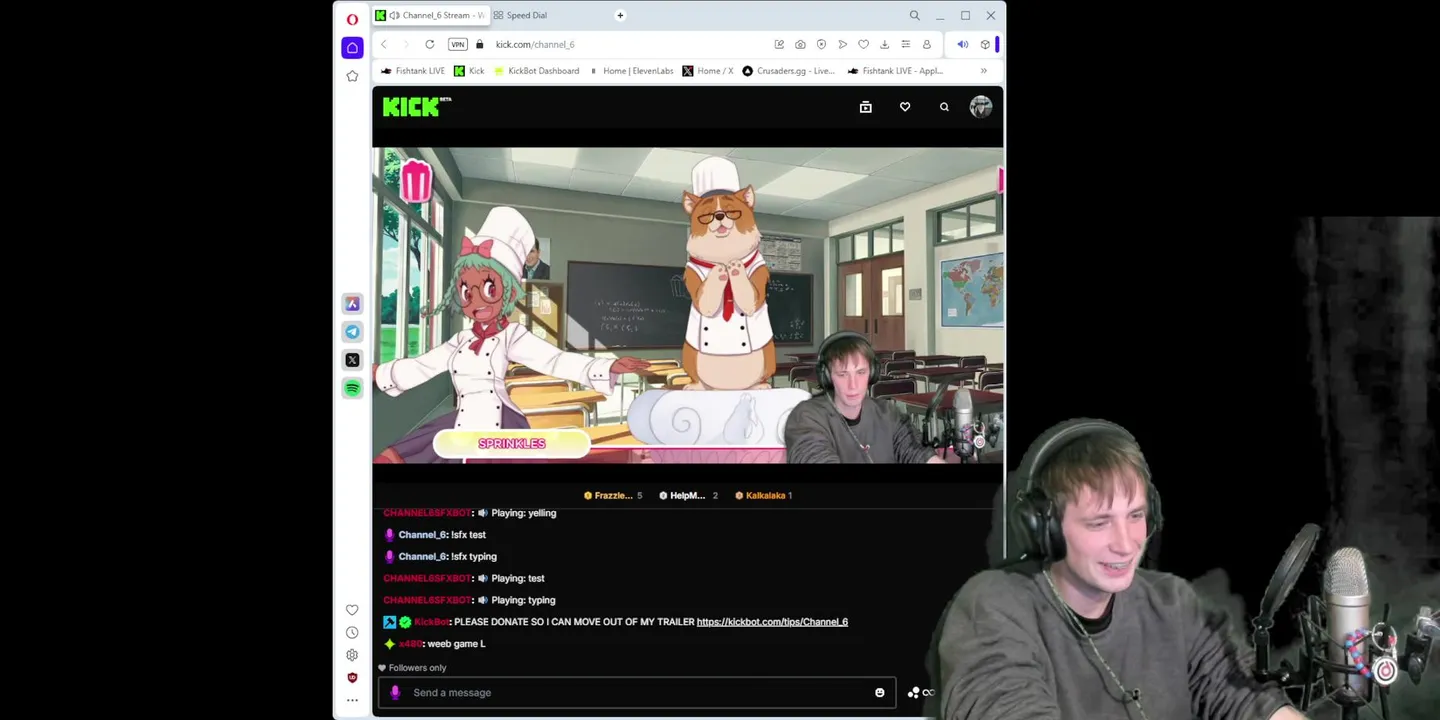The height and width of the screenshot is (720, 1440).
Task: Open a new tab with the plus button
Action: pos(620,15)
